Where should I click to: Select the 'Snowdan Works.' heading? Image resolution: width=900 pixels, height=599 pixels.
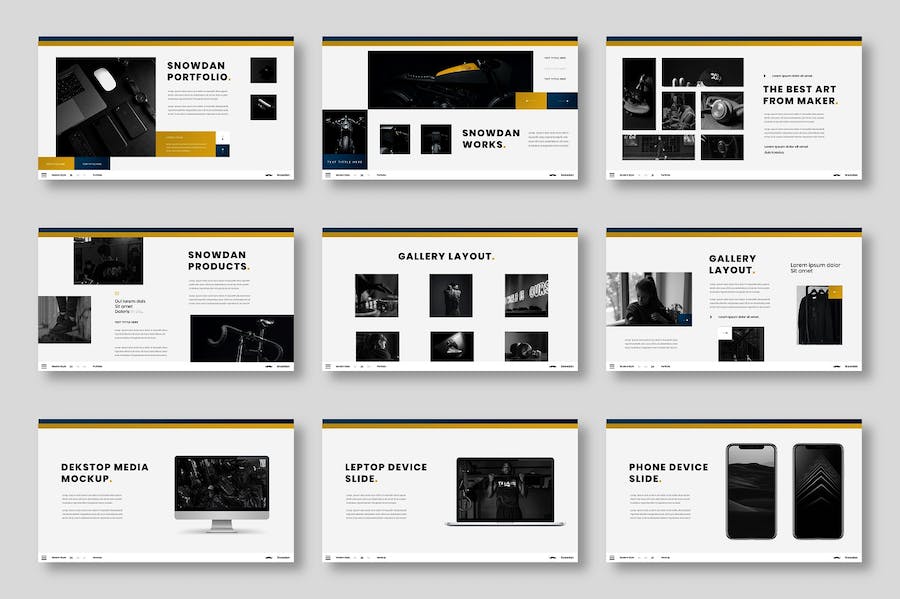pos(491,138)
